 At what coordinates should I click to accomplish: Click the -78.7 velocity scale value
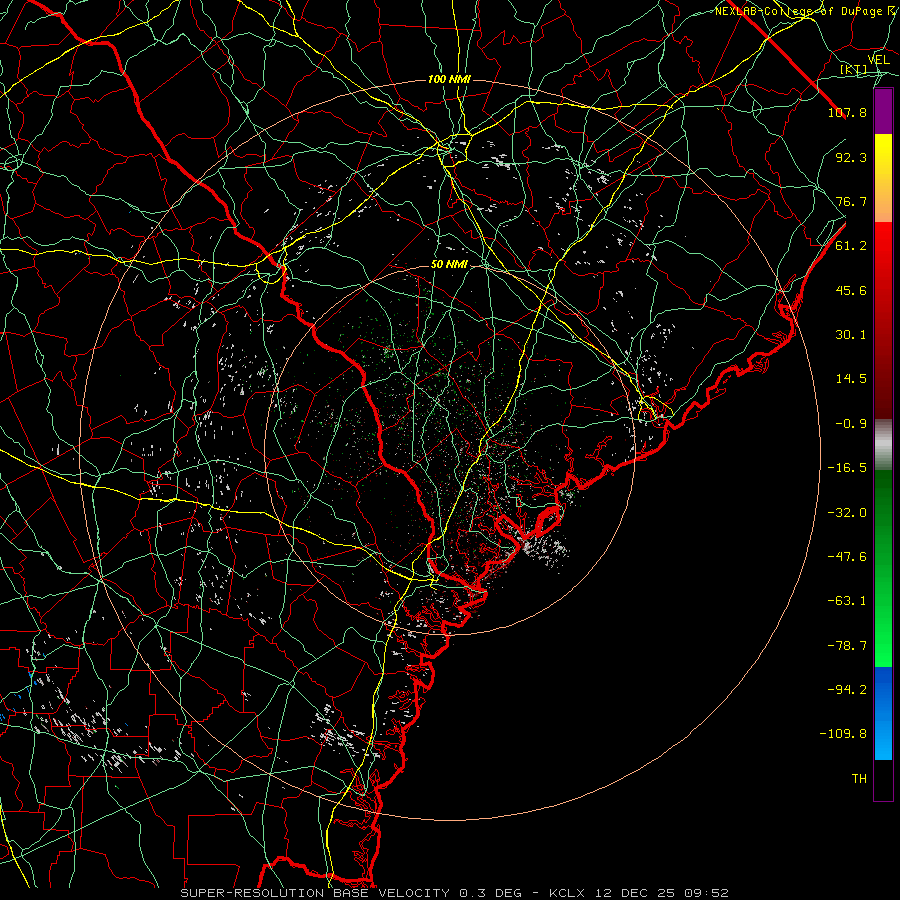[x=847, y=646]
